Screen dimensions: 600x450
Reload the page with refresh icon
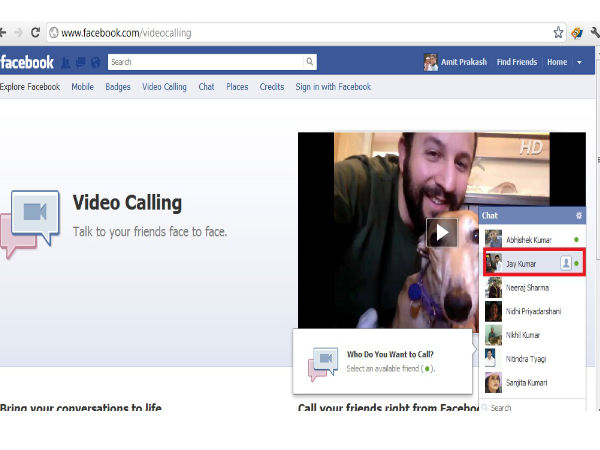coord(35,33)
